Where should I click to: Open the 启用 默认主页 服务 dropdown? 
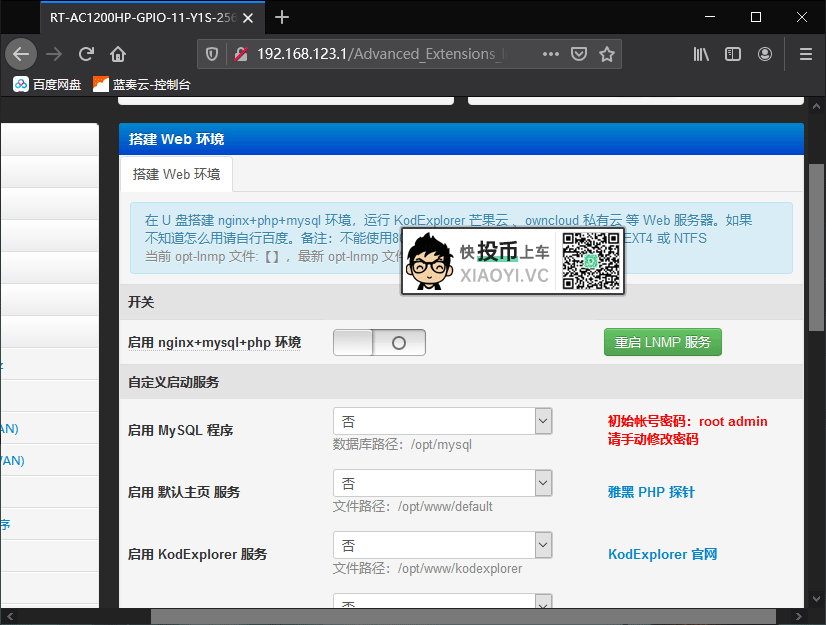[442, 483]
